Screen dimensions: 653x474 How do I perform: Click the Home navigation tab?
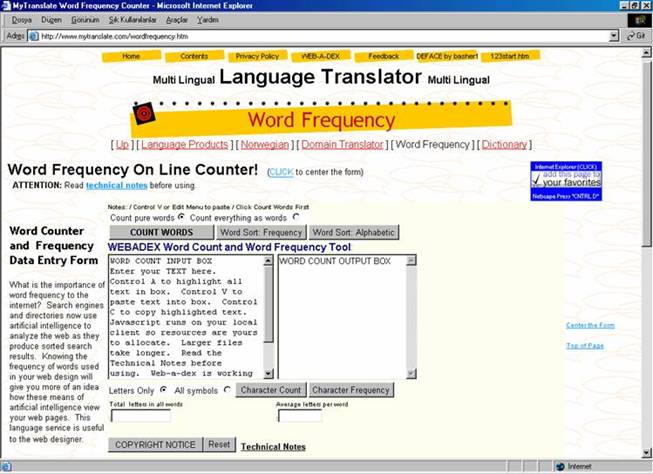131,56
